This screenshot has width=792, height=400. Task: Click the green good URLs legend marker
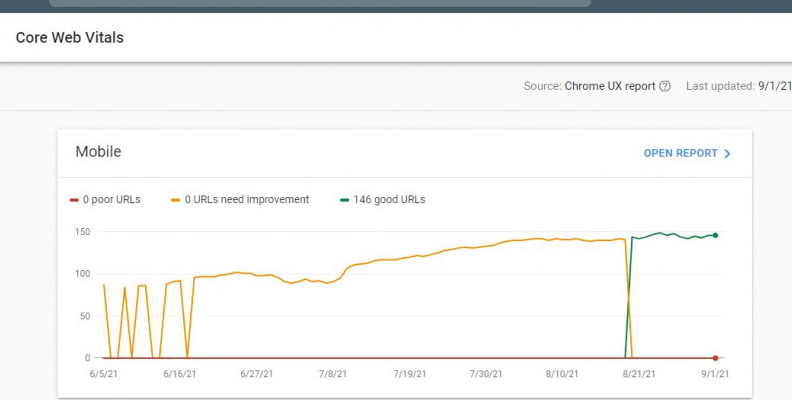pyautogui.click(x=345, y=200)
